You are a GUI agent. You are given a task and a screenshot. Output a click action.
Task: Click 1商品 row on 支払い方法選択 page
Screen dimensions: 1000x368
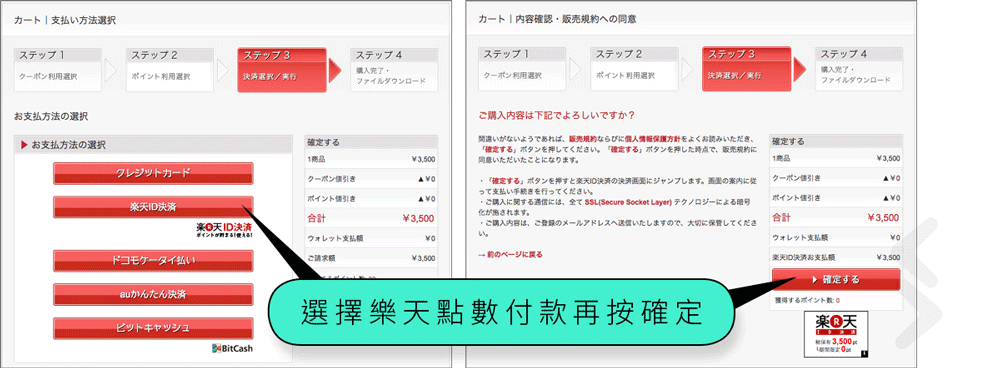(x=371, y=159)
